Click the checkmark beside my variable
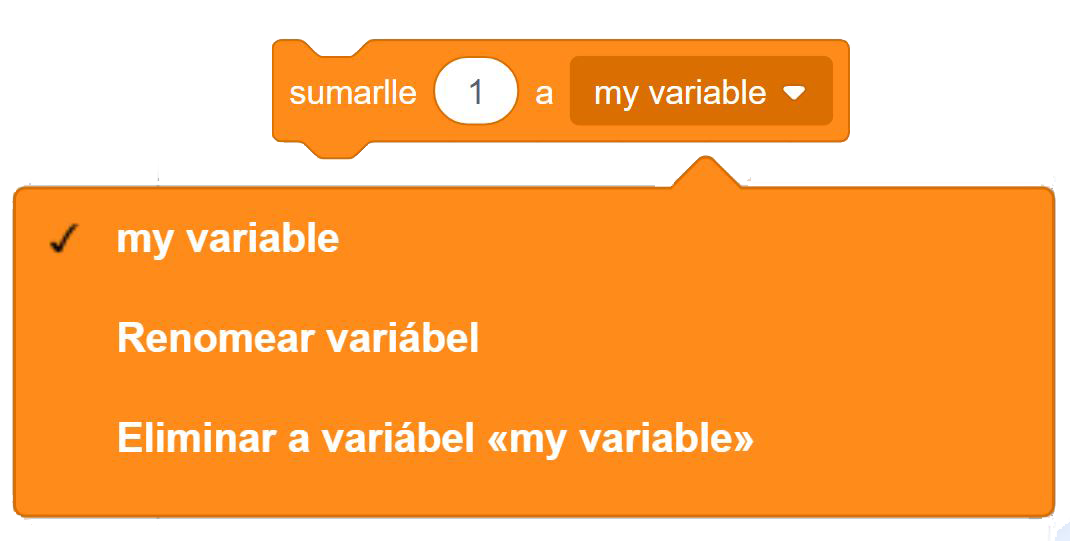The image size is (1070, 541). (63, 240)
